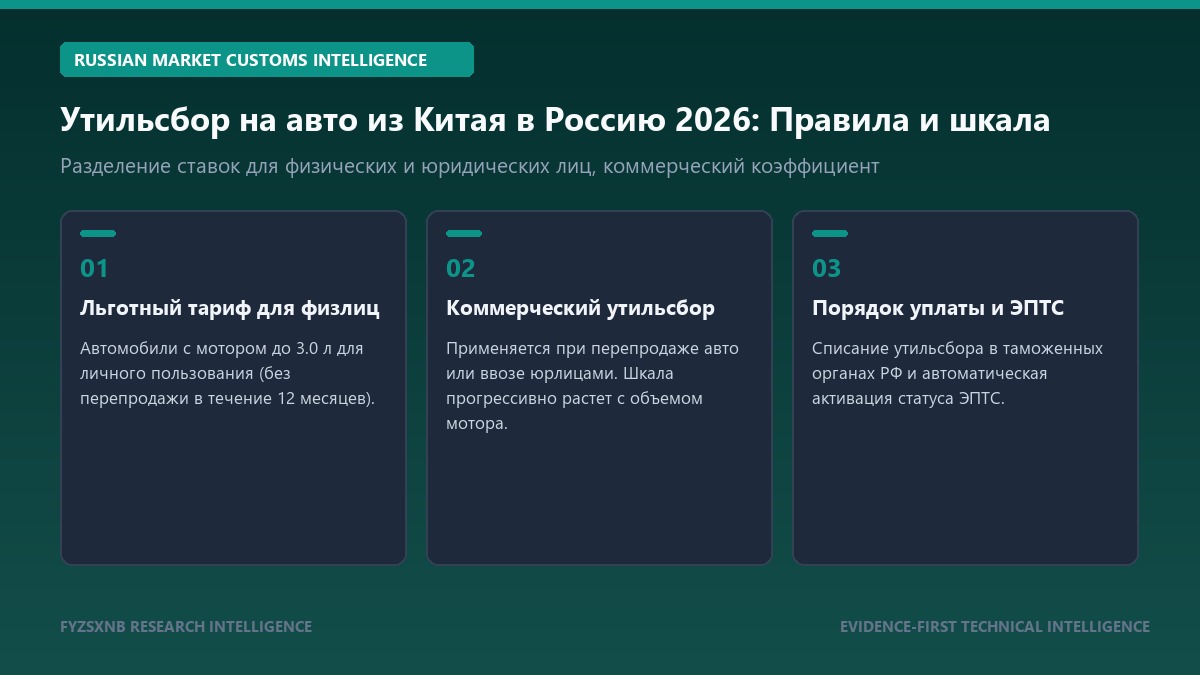Click the footer "FYZSXNB RESEARCH INTELLIGENCE"
Viewport: 1200px width, 675px height.
[186, 627]
